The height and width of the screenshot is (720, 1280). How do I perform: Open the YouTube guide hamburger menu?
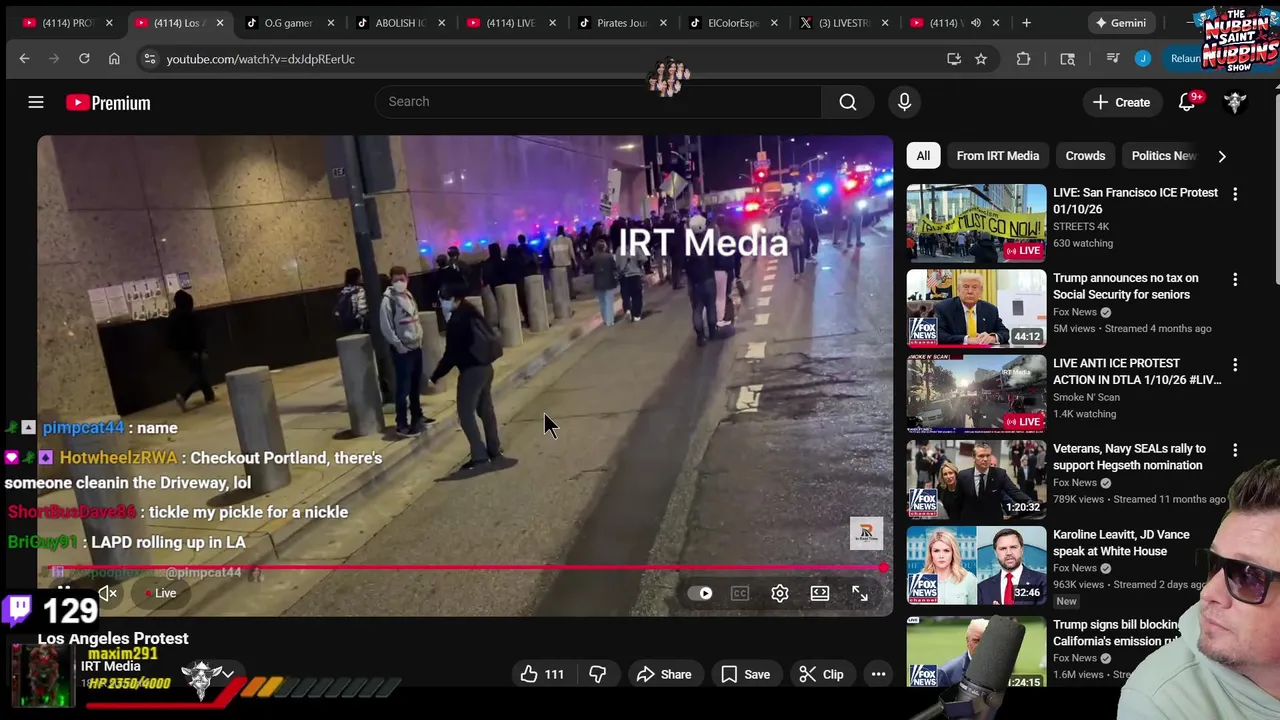pos(36,102)
